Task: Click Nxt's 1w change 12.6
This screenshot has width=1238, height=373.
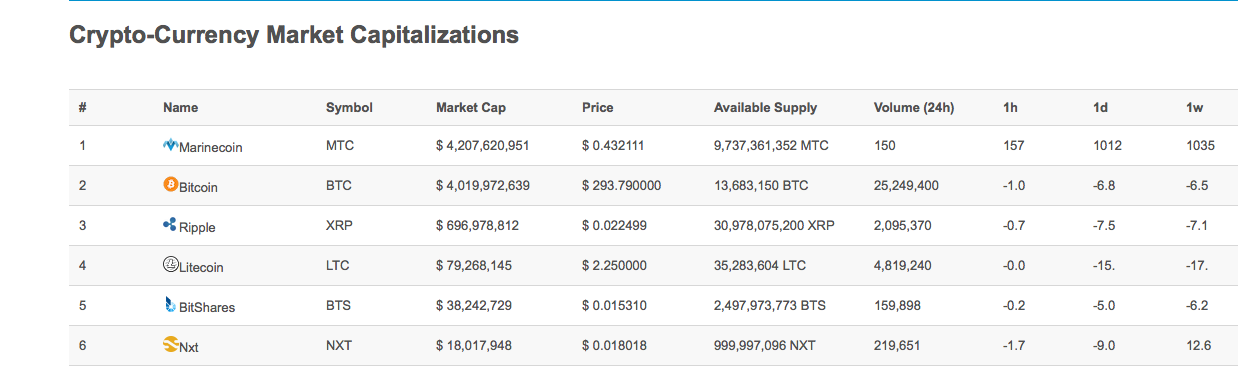Action: point(1198,345)
